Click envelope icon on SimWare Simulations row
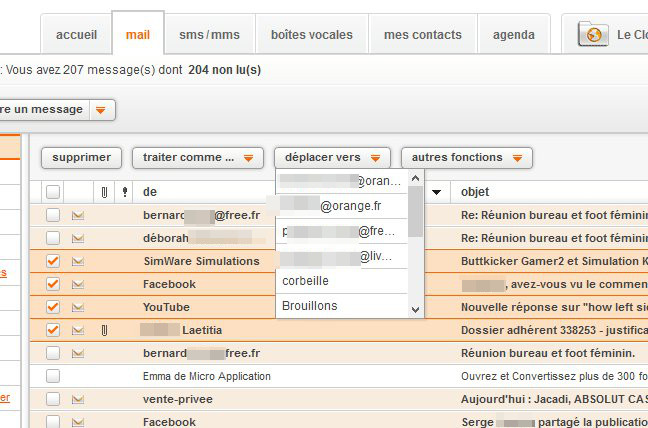The width and height of the screenshot is (648, 428). click(x=77, y=261)
